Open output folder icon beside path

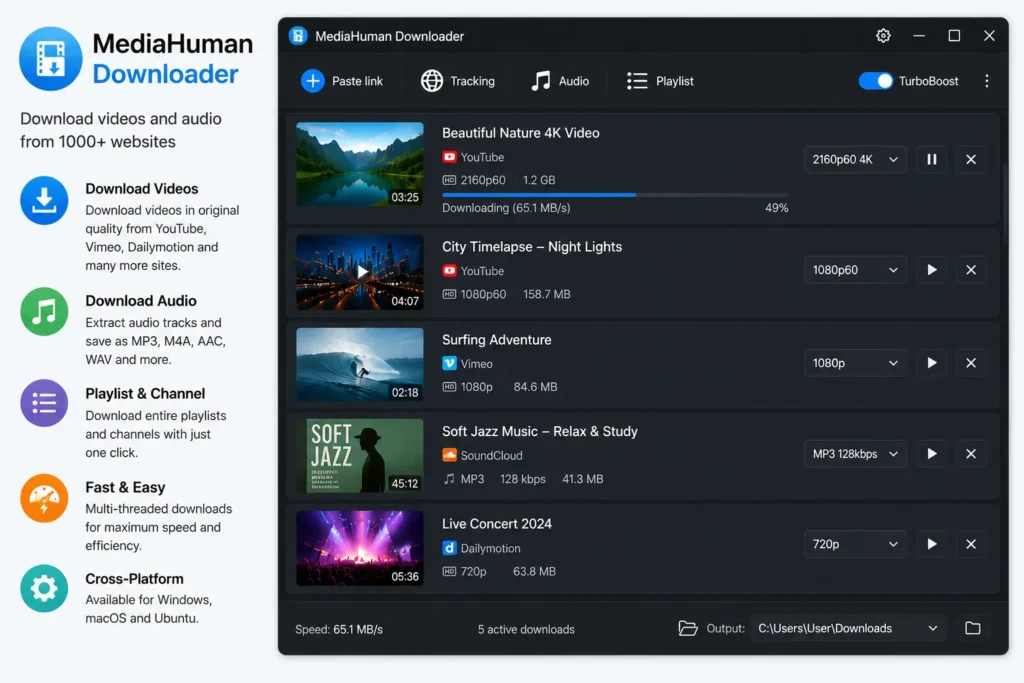click(x=972, y=628)
